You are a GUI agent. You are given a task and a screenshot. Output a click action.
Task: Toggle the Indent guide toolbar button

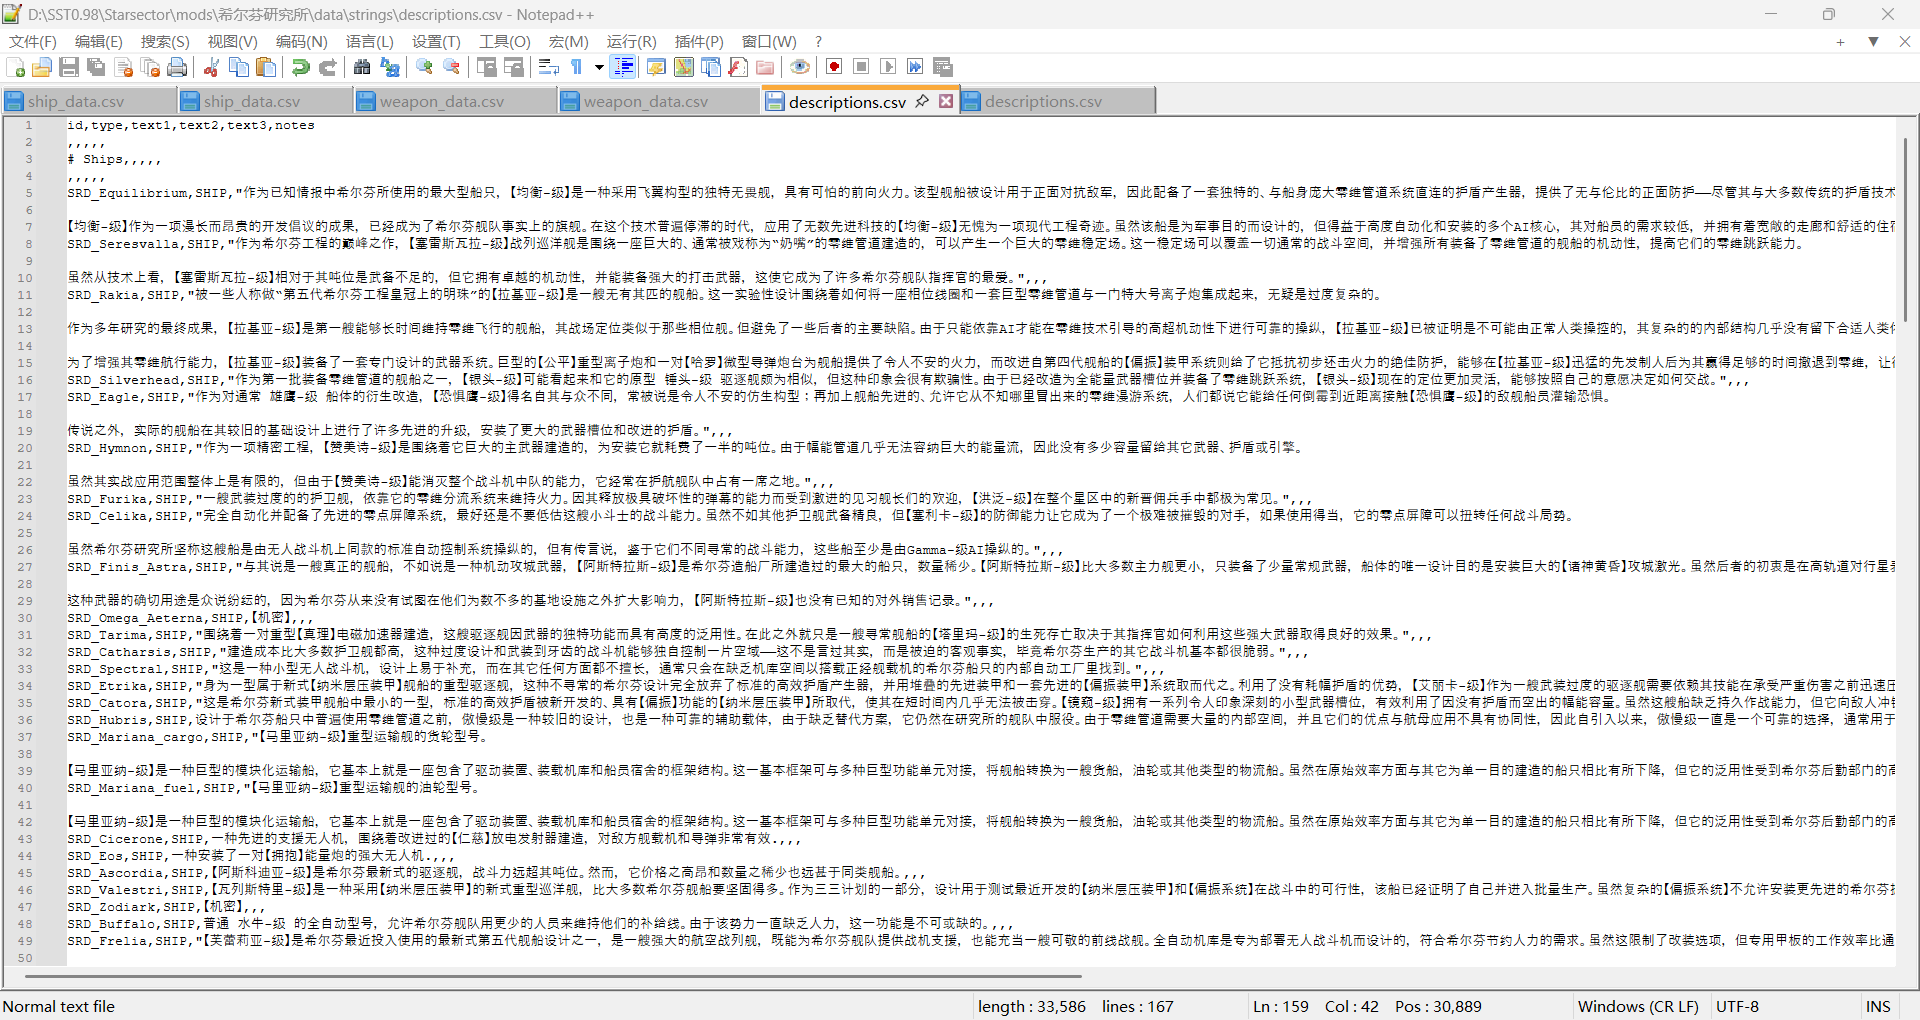click(623, 67)
